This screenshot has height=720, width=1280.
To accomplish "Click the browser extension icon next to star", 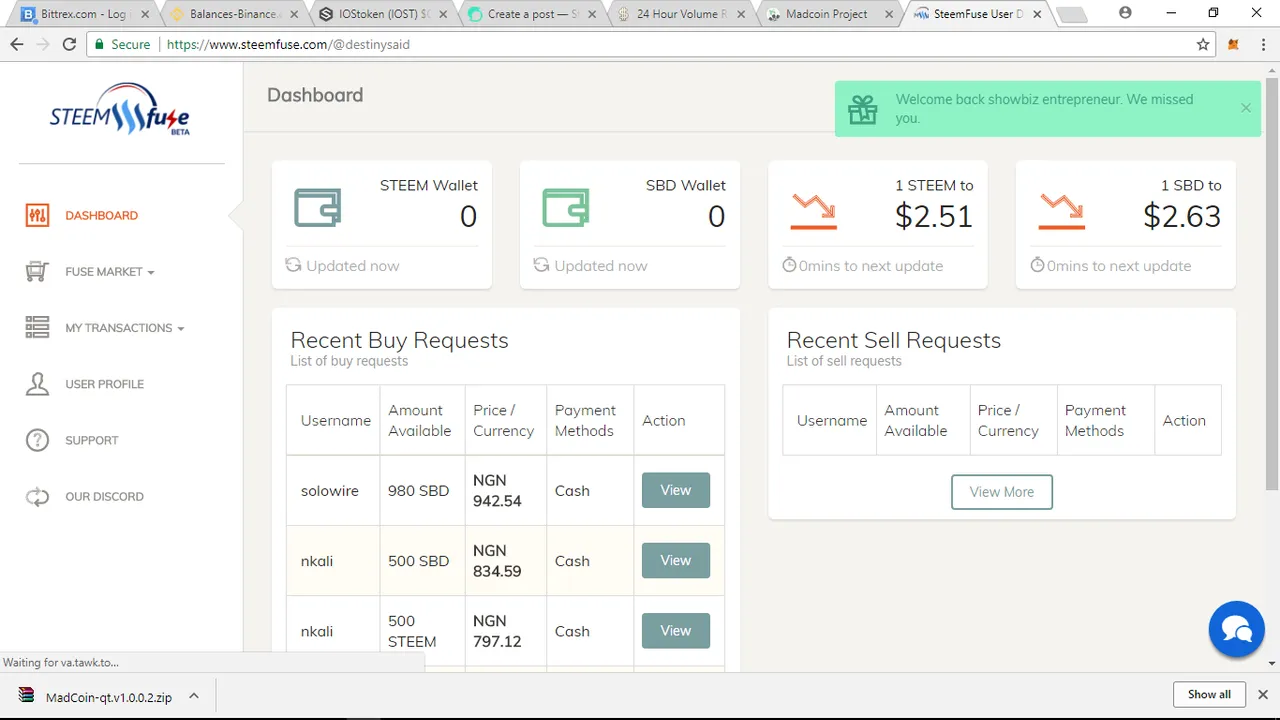I will coord(1233,44).
